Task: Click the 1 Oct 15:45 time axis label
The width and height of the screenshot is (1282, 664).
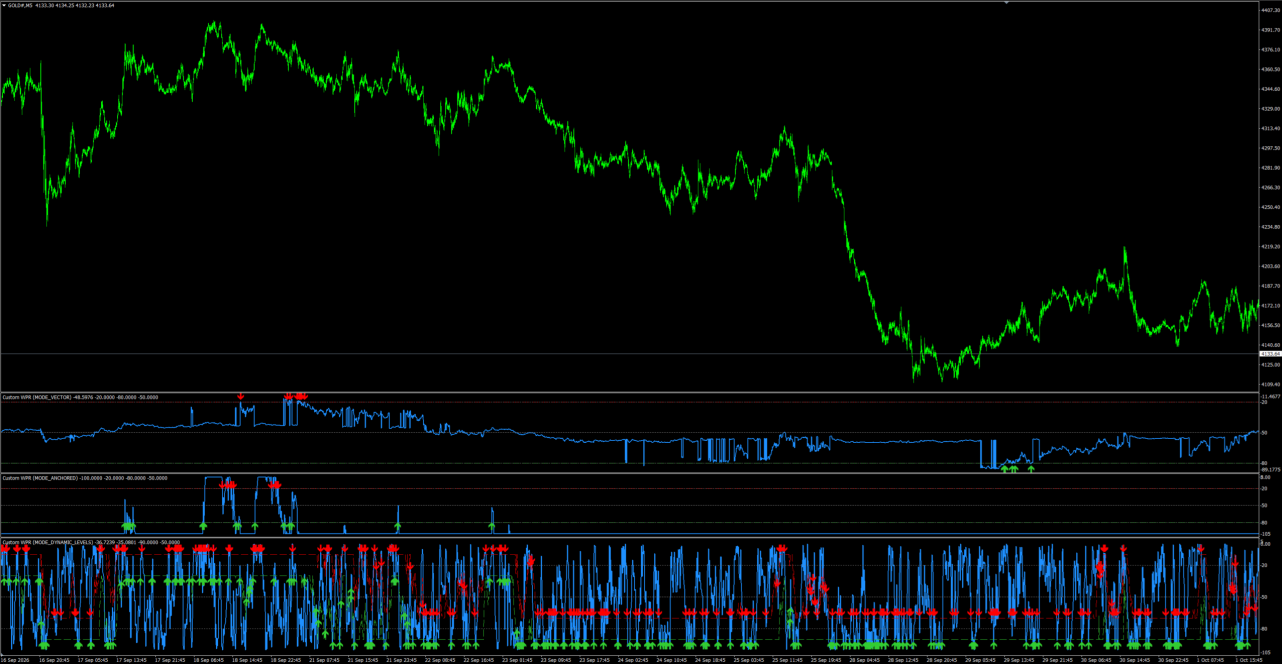Action: (1251, 660)
